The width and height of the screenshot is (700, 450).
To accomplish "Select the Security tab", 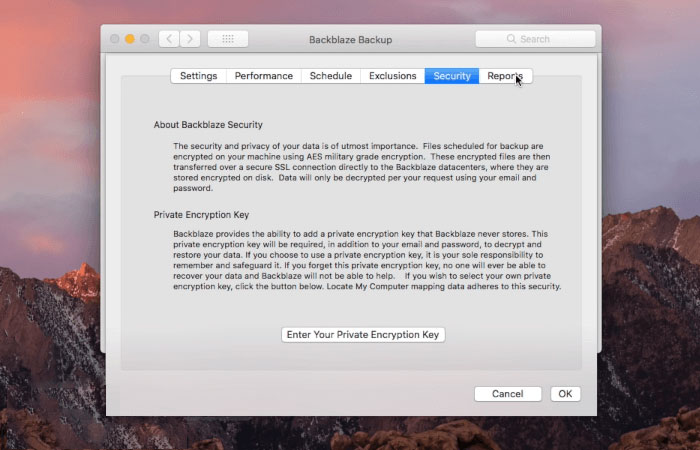I will pyautogui.click(x=452, y=76).
